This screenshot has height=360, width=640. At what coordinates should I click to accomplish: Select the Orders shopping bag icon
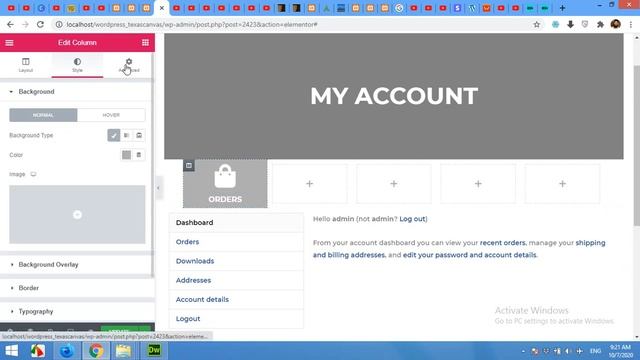click(225, 176)
